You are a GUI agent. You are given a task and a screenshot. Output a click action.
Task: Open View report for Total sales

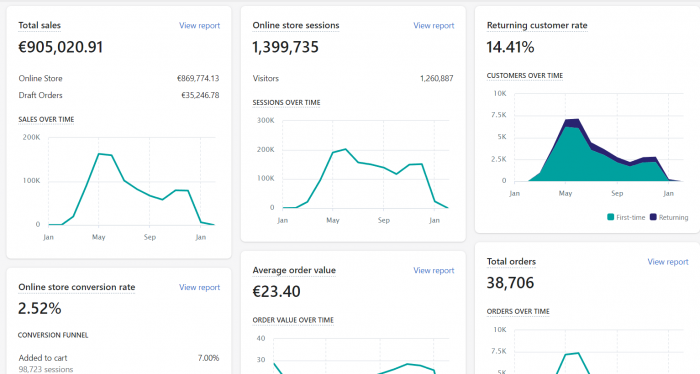(x=200, y=25)
